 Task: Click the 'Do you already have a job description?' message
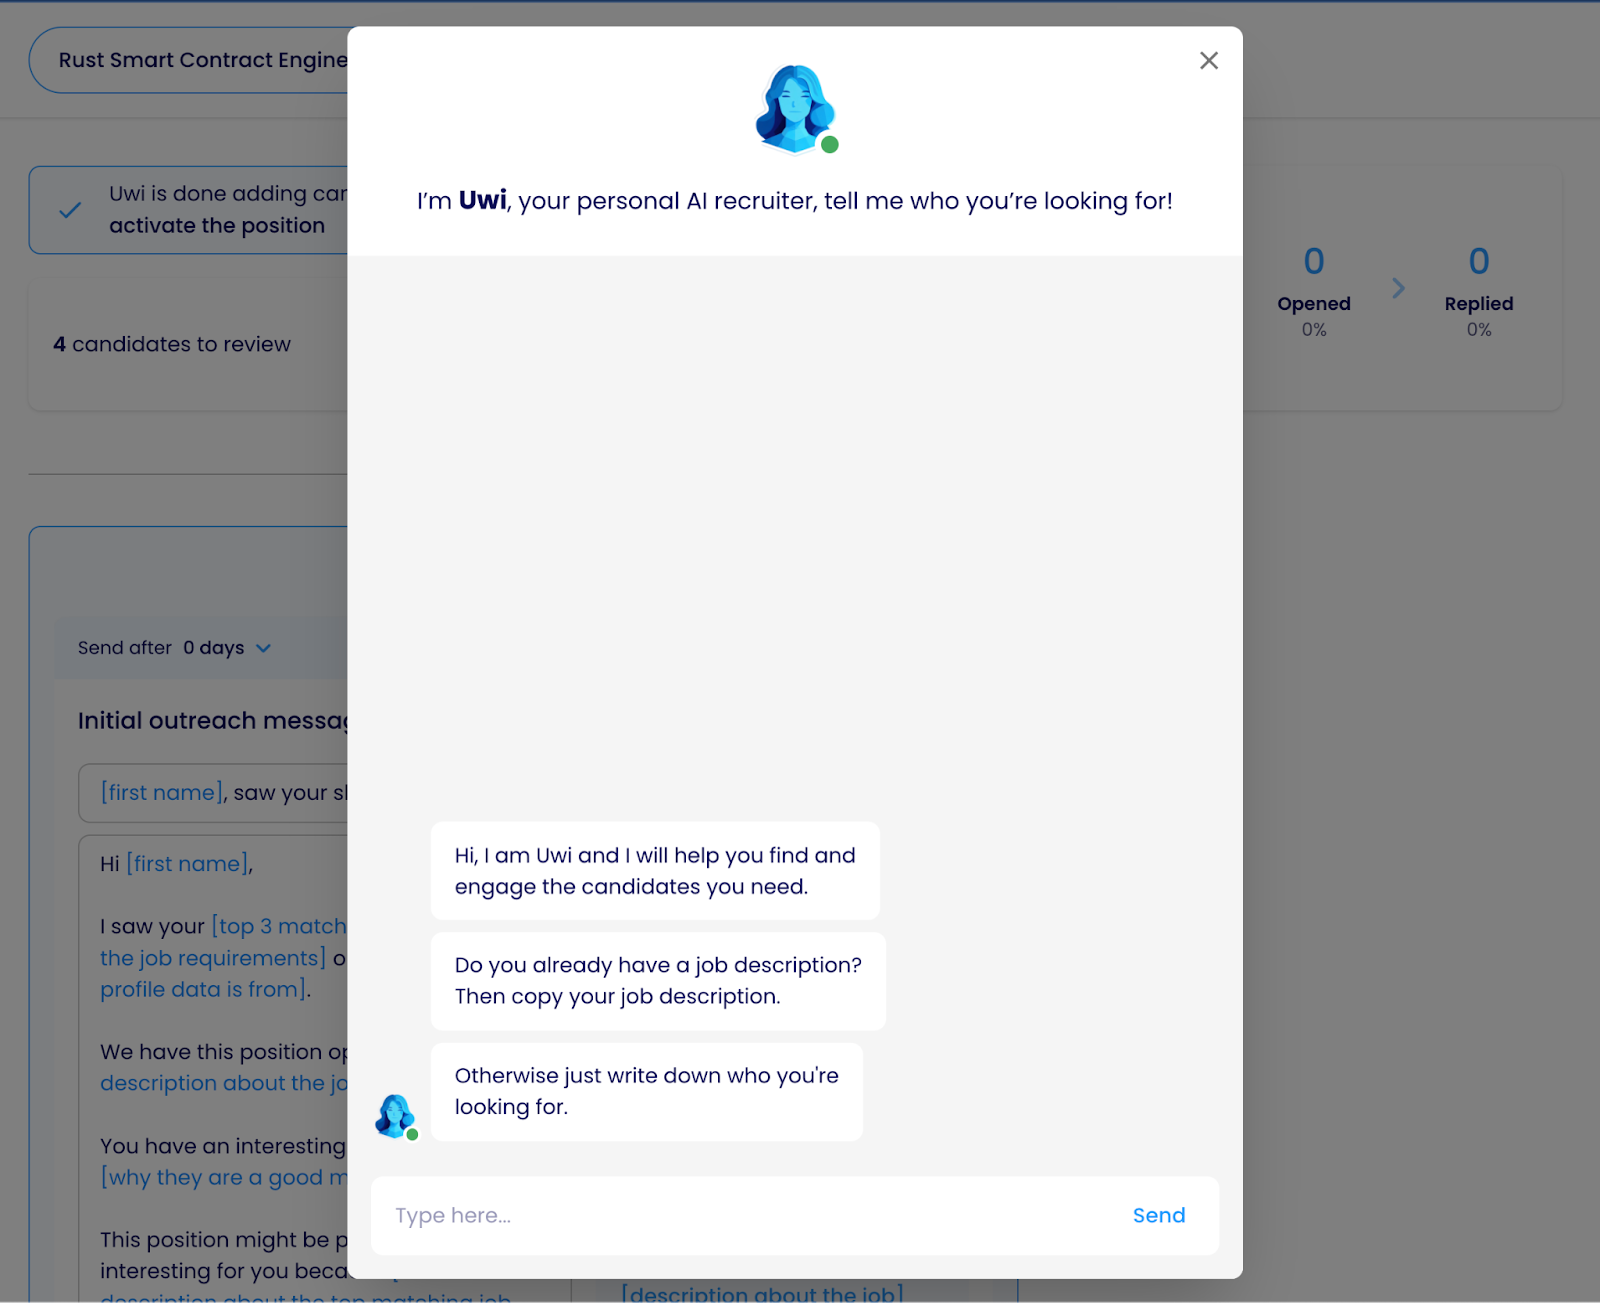tap(657, 981)
